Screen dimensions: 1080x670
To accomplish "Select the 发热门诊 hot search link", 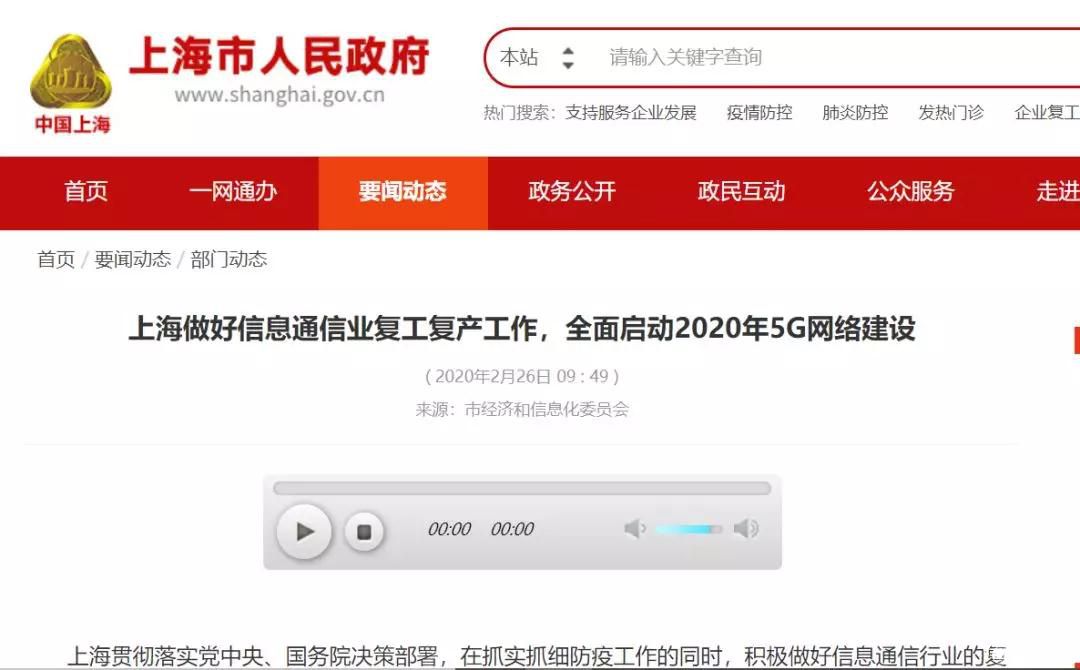I will [x=950, y=113].
